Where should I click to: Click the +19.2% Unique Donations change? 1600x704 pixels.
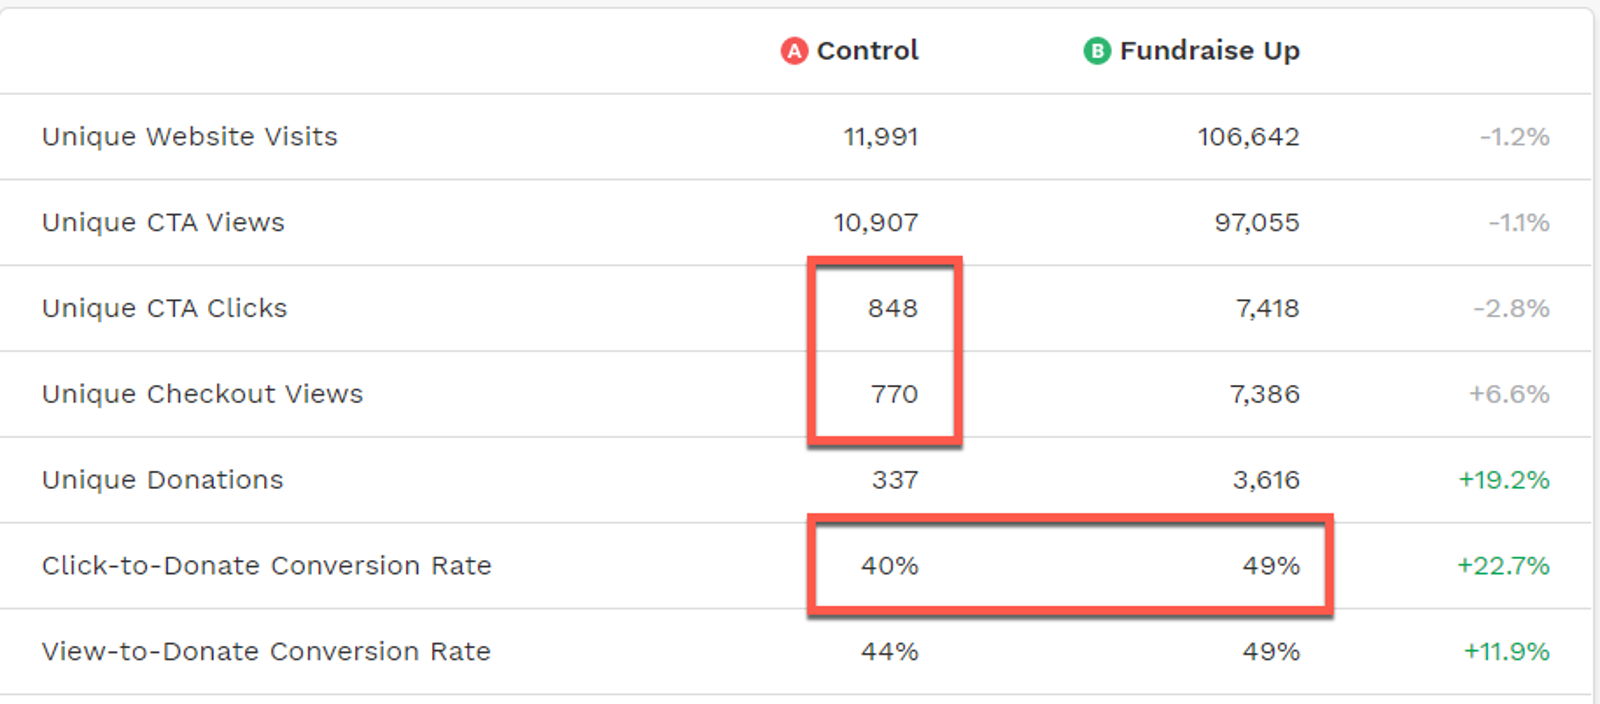pyautogui.click(x=1503, y=481)
